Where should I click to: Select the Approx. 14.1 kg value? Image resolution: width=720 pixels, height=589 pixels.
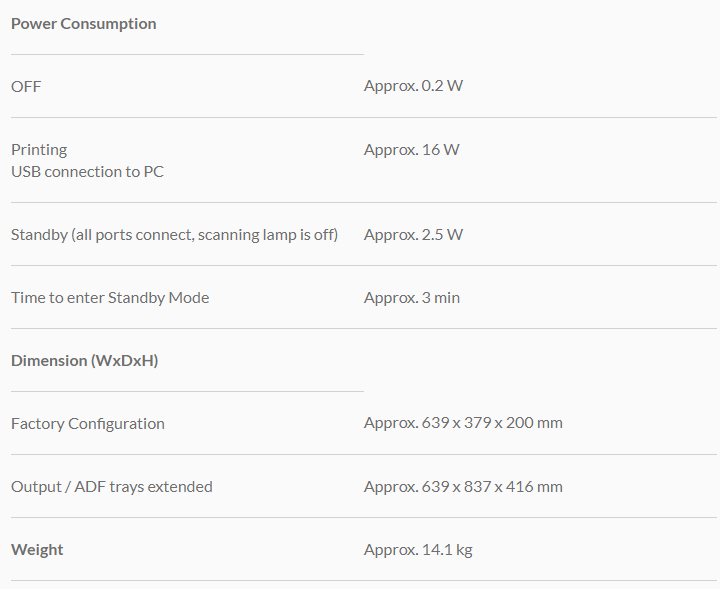click(x=417, y=550)
